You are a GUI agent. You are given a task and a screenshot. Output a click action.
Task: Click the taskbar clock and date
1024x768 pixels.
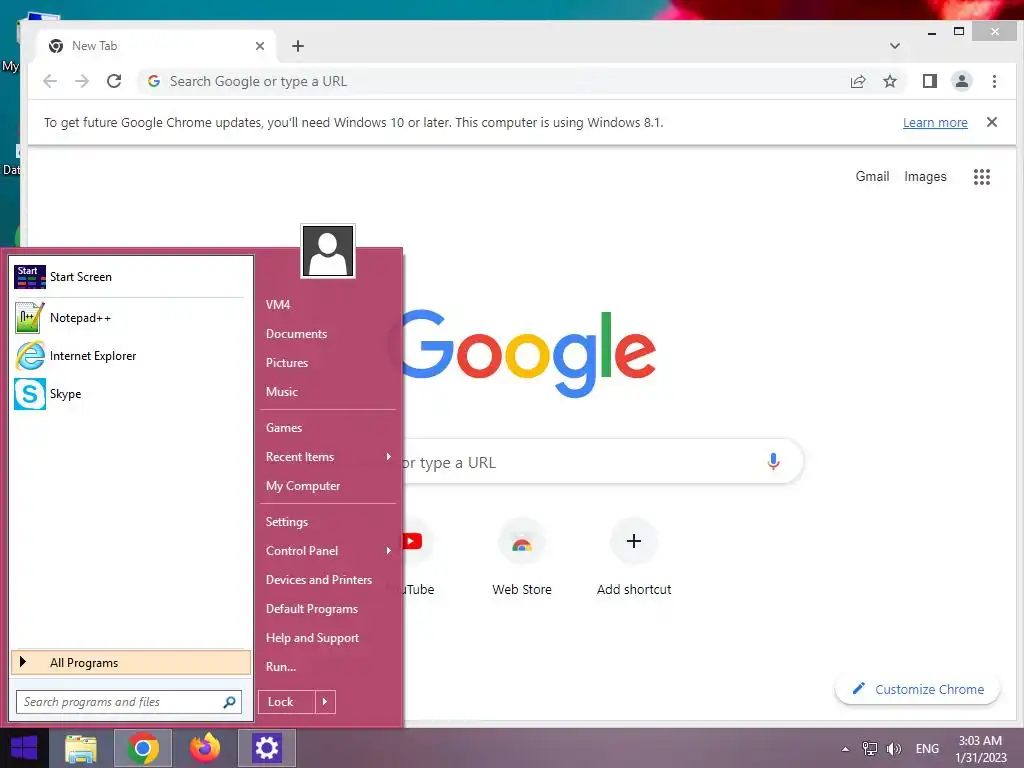(980, 749)
